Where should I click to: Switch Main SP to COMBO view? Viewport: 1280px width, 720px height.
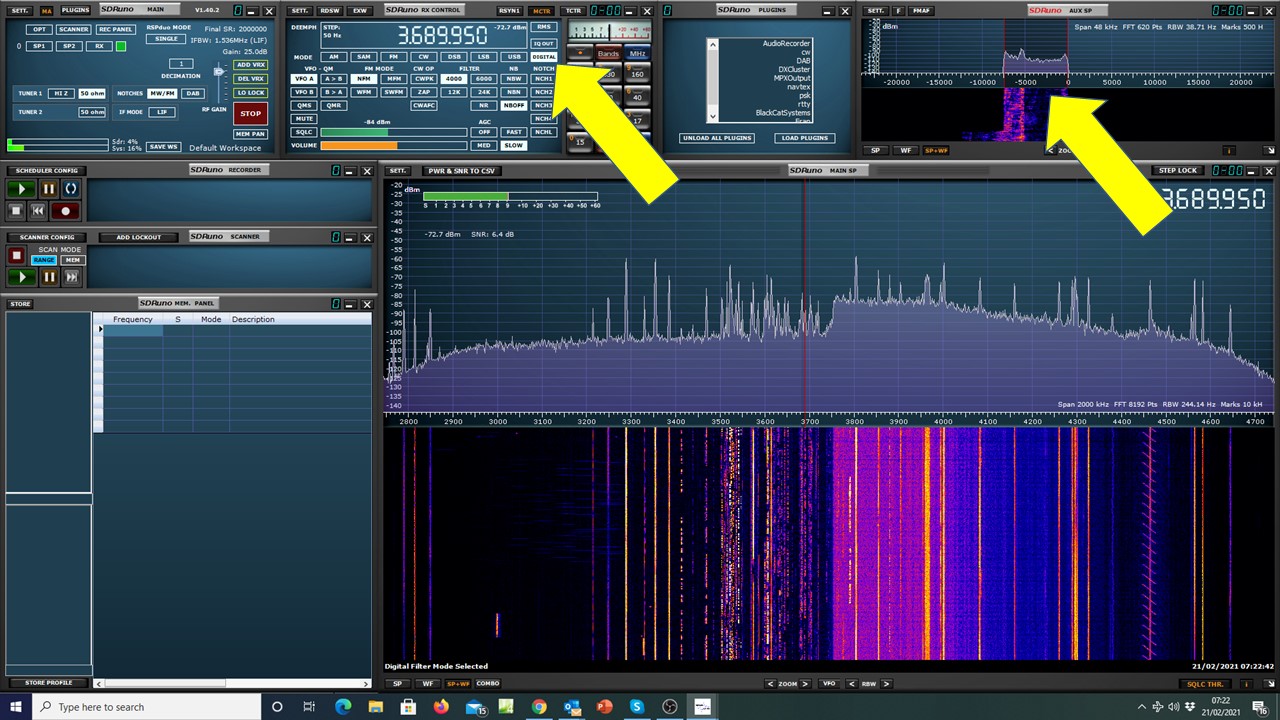[x=487, y=683]
